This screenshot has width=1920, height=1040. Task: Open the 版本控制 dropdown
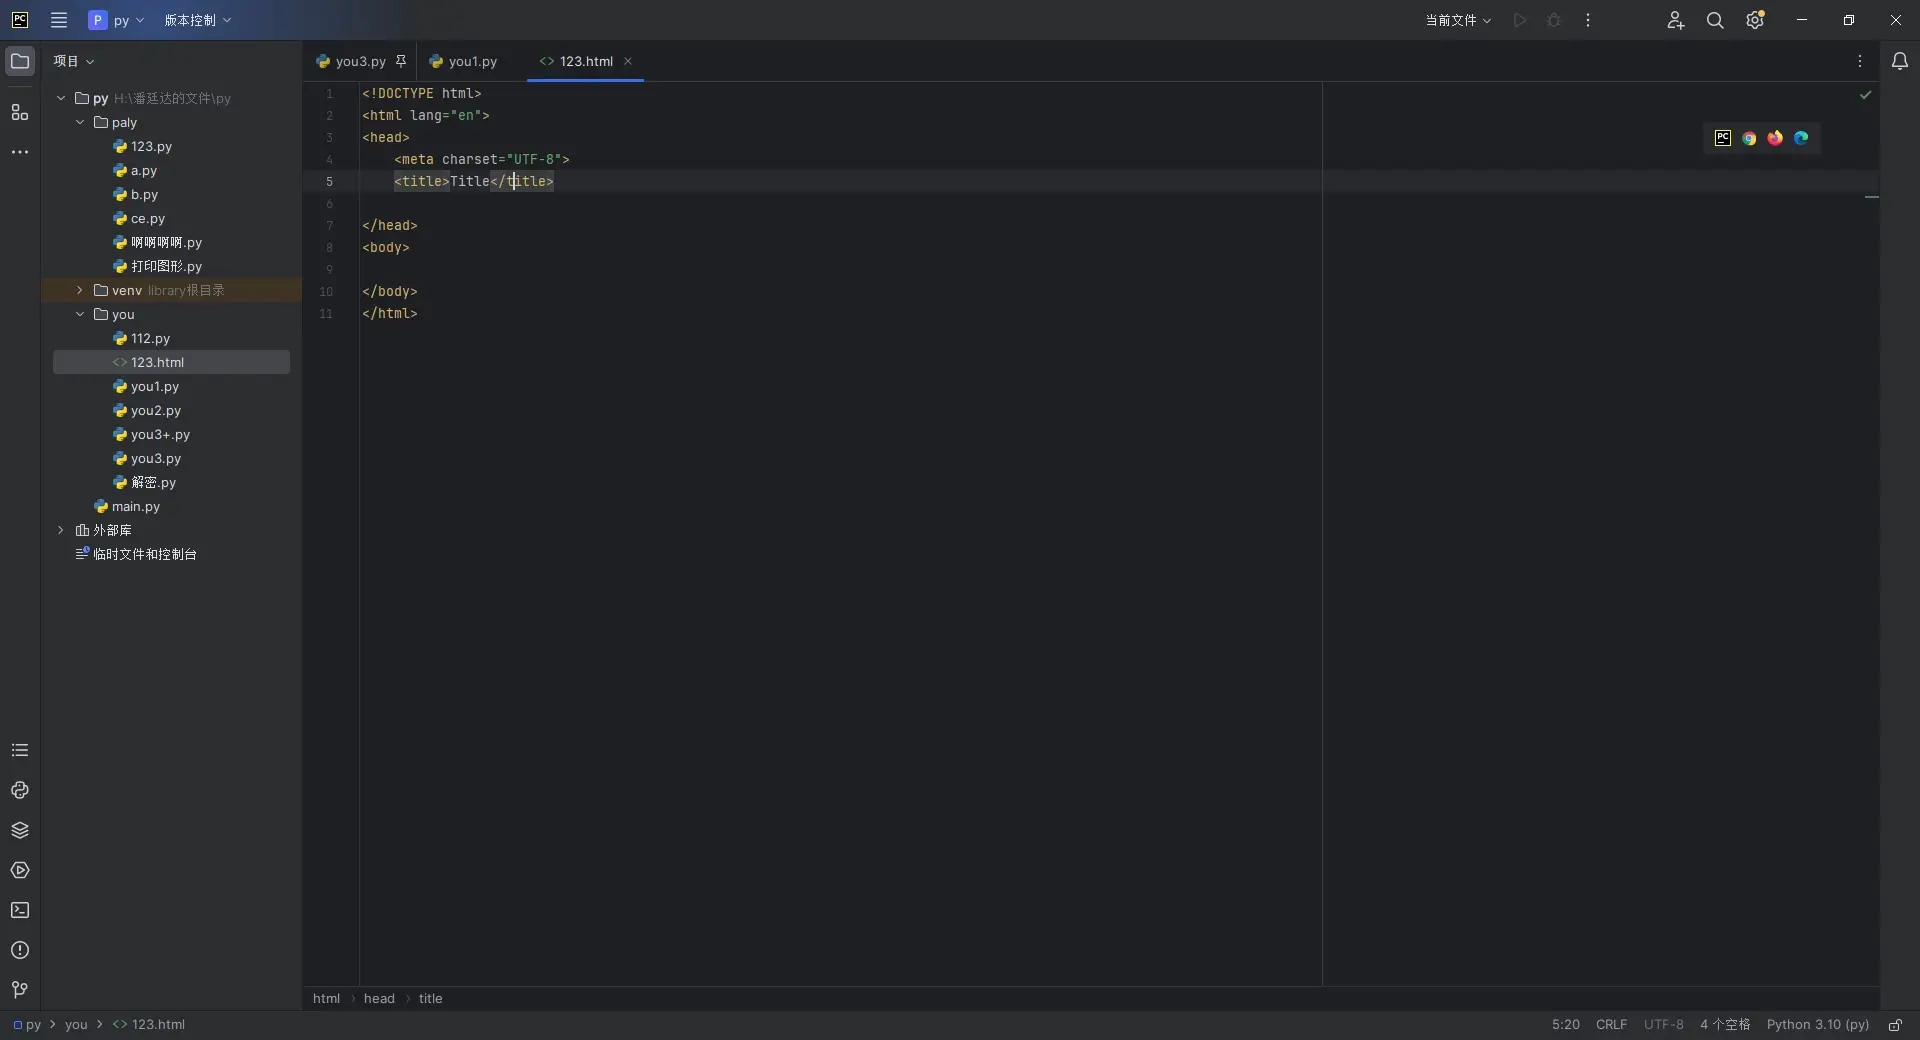pyautogui.click(x=197, y=20)
